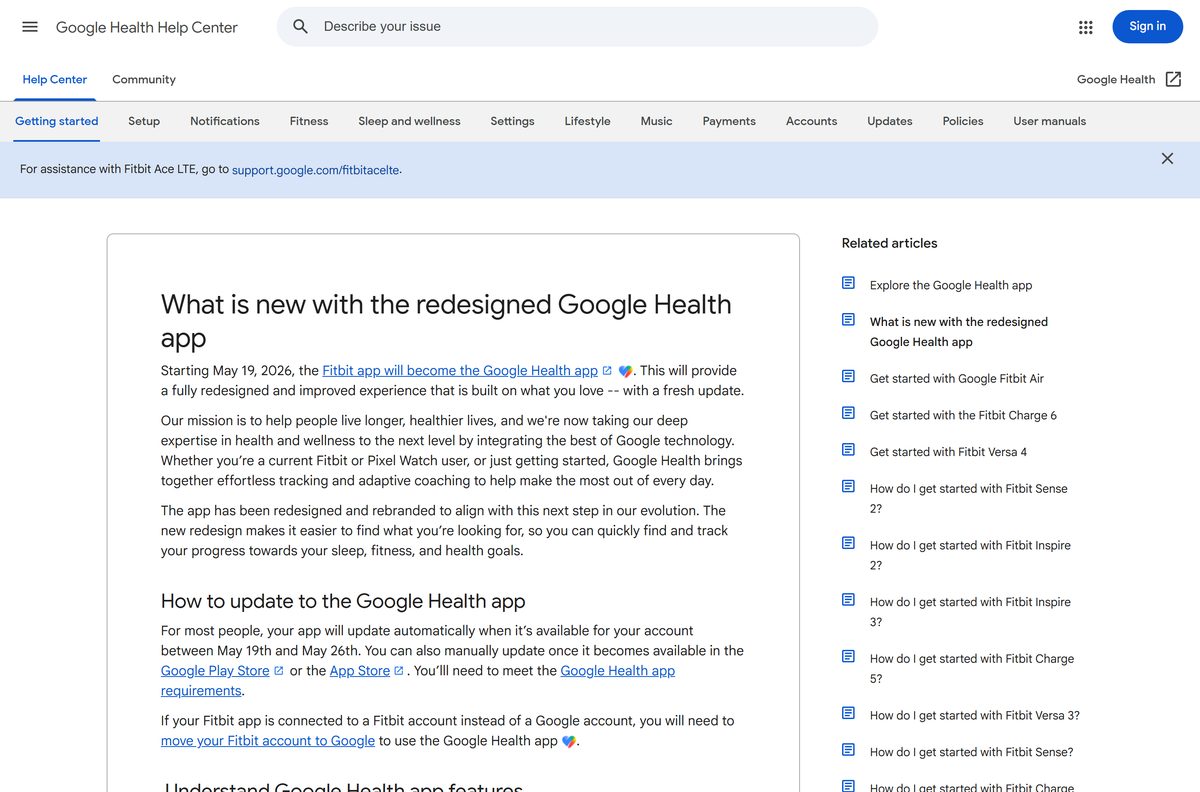The image size is (1200, 792).
Task: Click article icon beside Fitbit Charge 6
Action: pos(848,413)
